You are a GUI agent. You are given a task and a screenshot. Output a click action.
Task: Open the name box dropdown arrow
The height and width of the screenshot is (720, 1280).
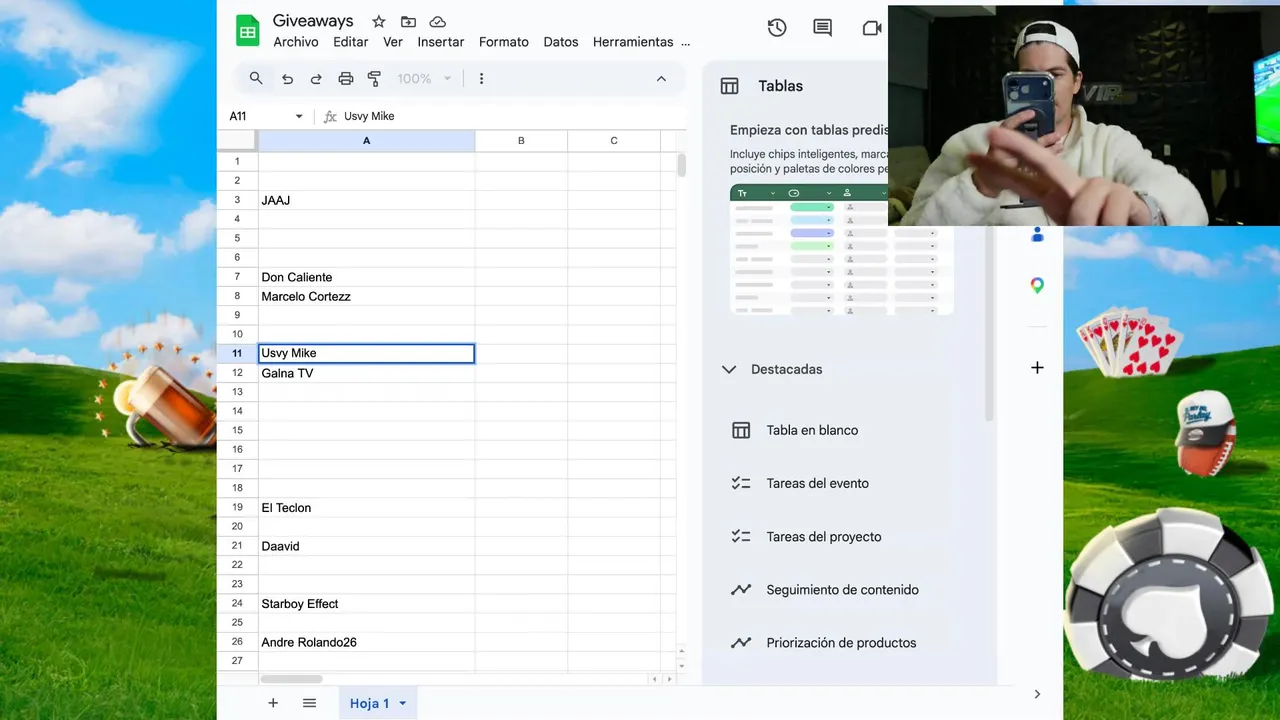(298, 116)
